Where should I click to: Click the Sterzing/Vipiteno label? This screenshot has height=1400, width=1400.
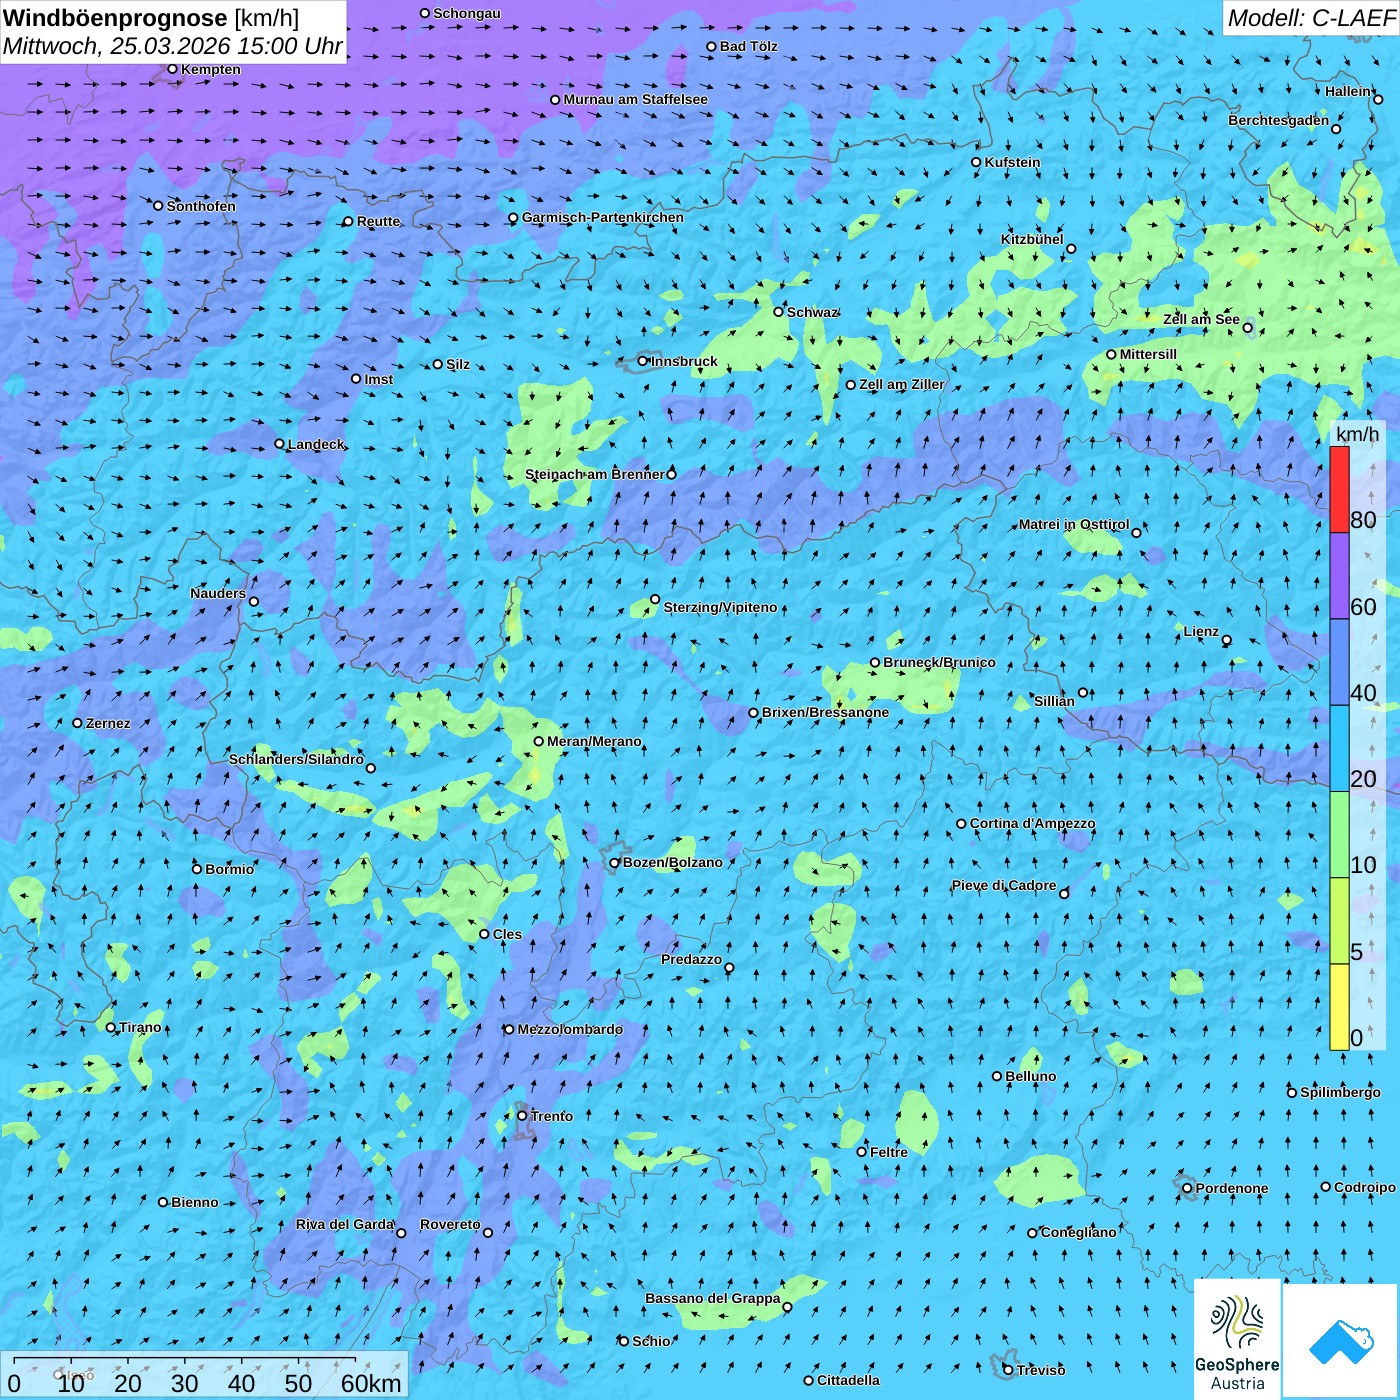point(720,607)
